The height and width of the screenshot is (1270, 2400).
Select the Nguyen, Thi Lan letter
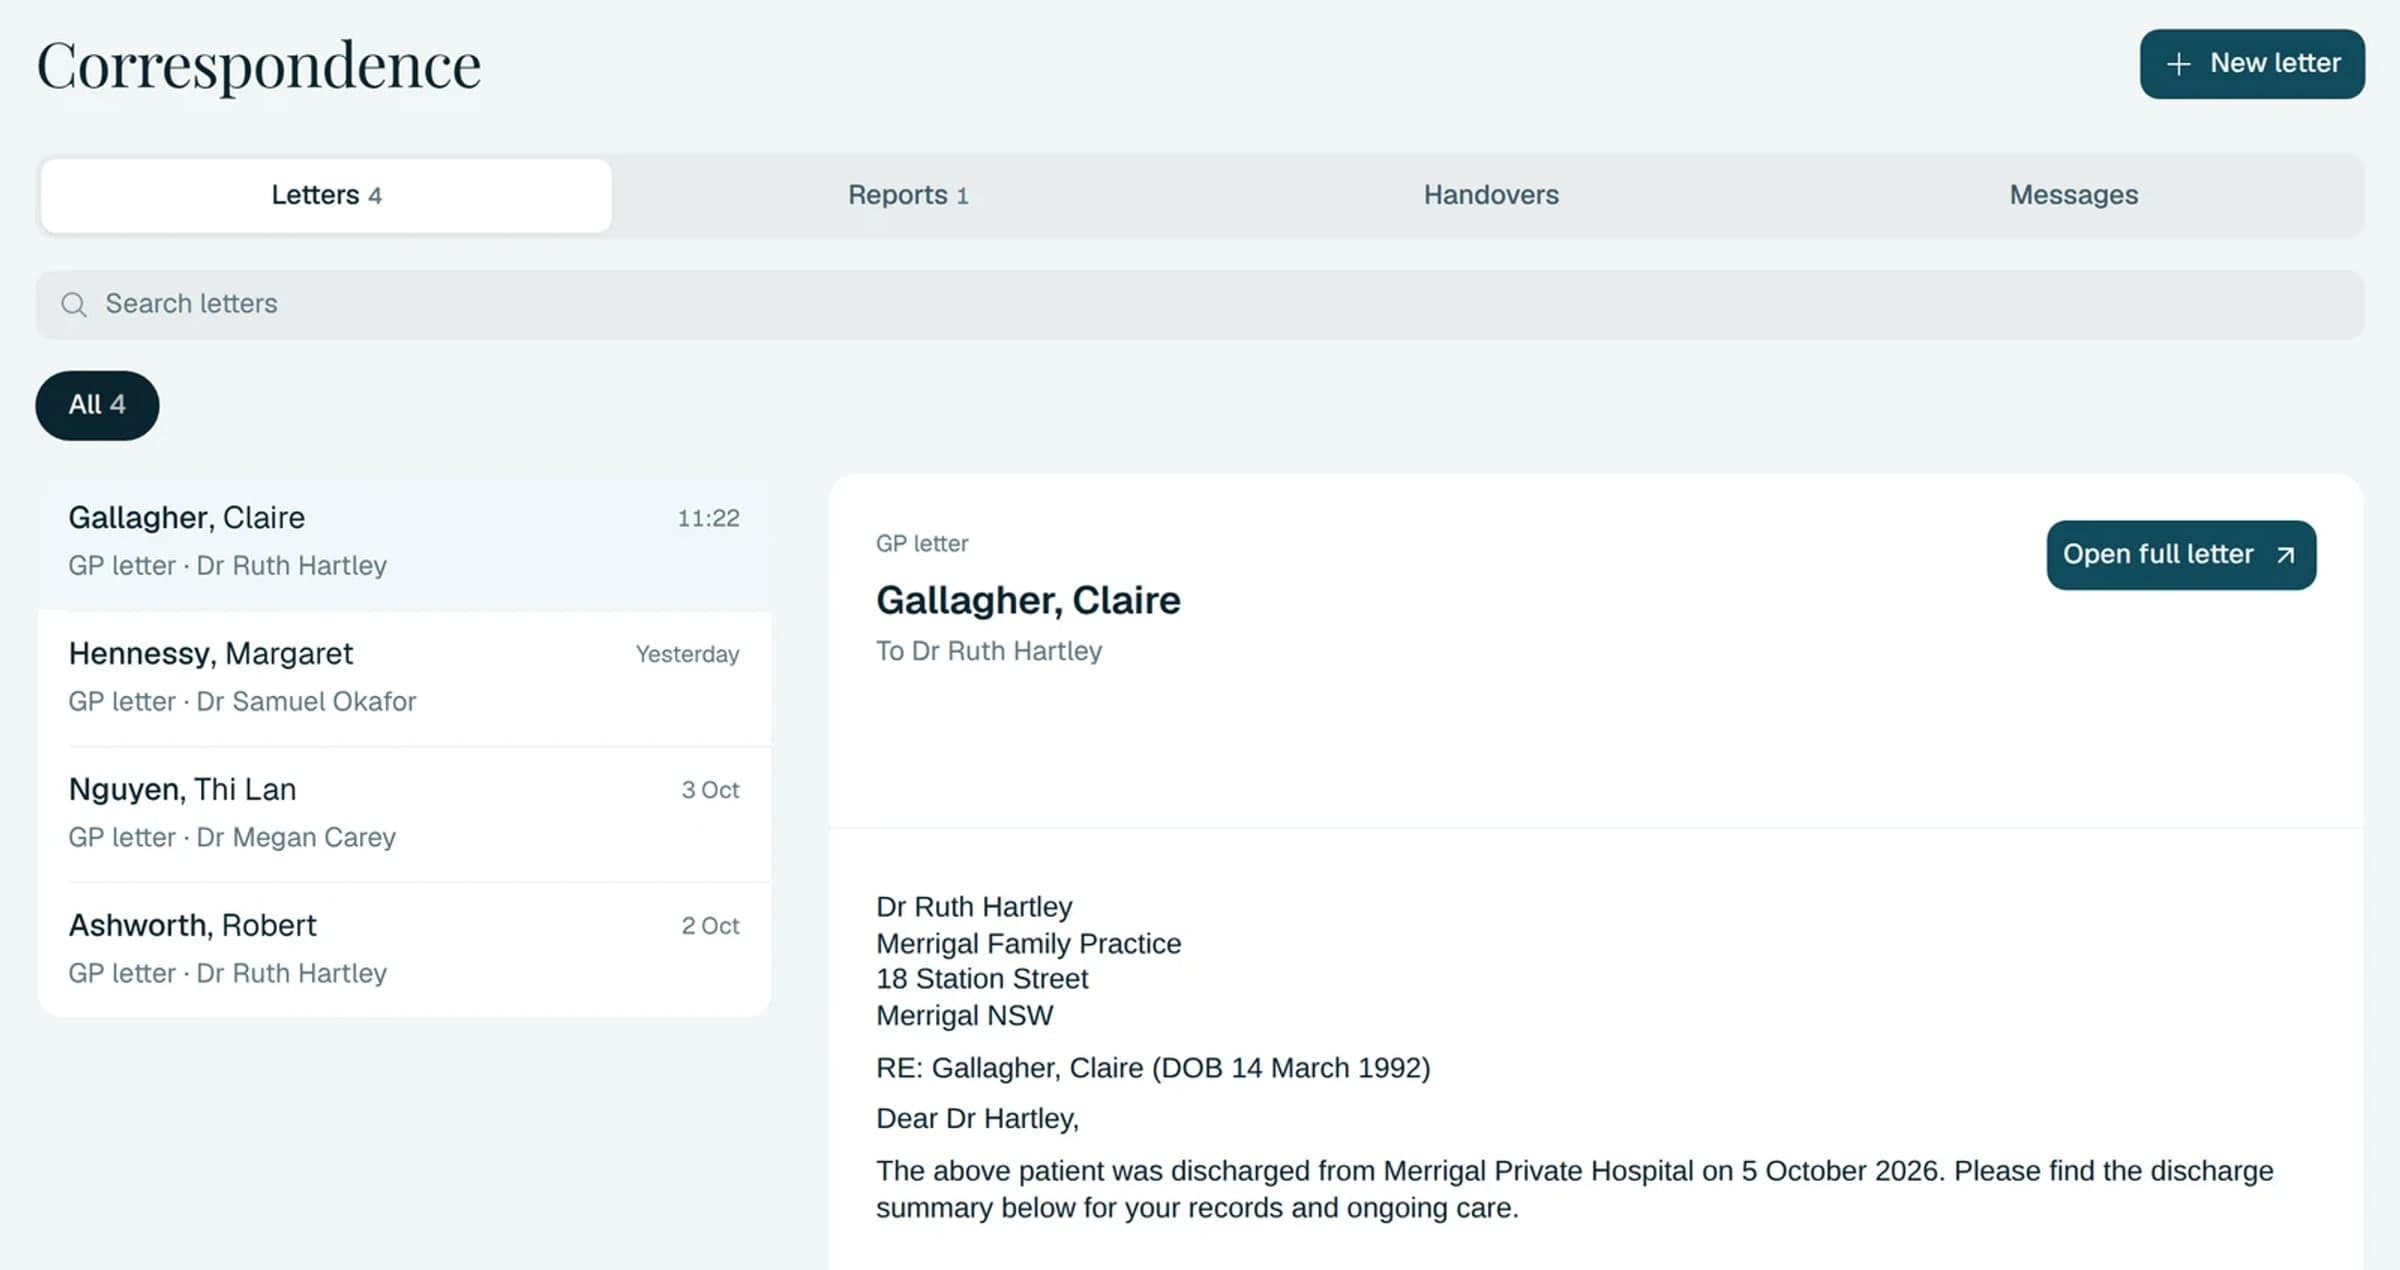(x=404, y=814)
